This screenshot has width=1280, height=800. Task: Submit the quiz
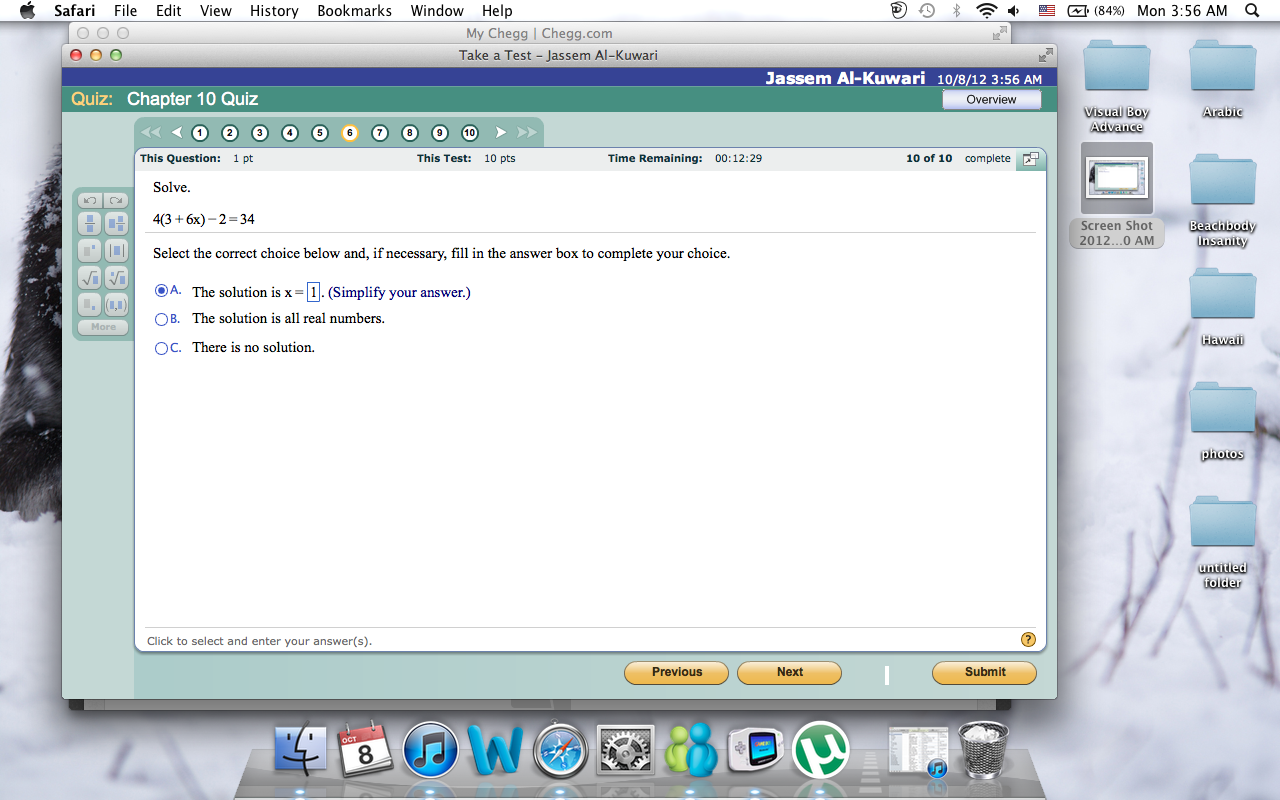984,673
